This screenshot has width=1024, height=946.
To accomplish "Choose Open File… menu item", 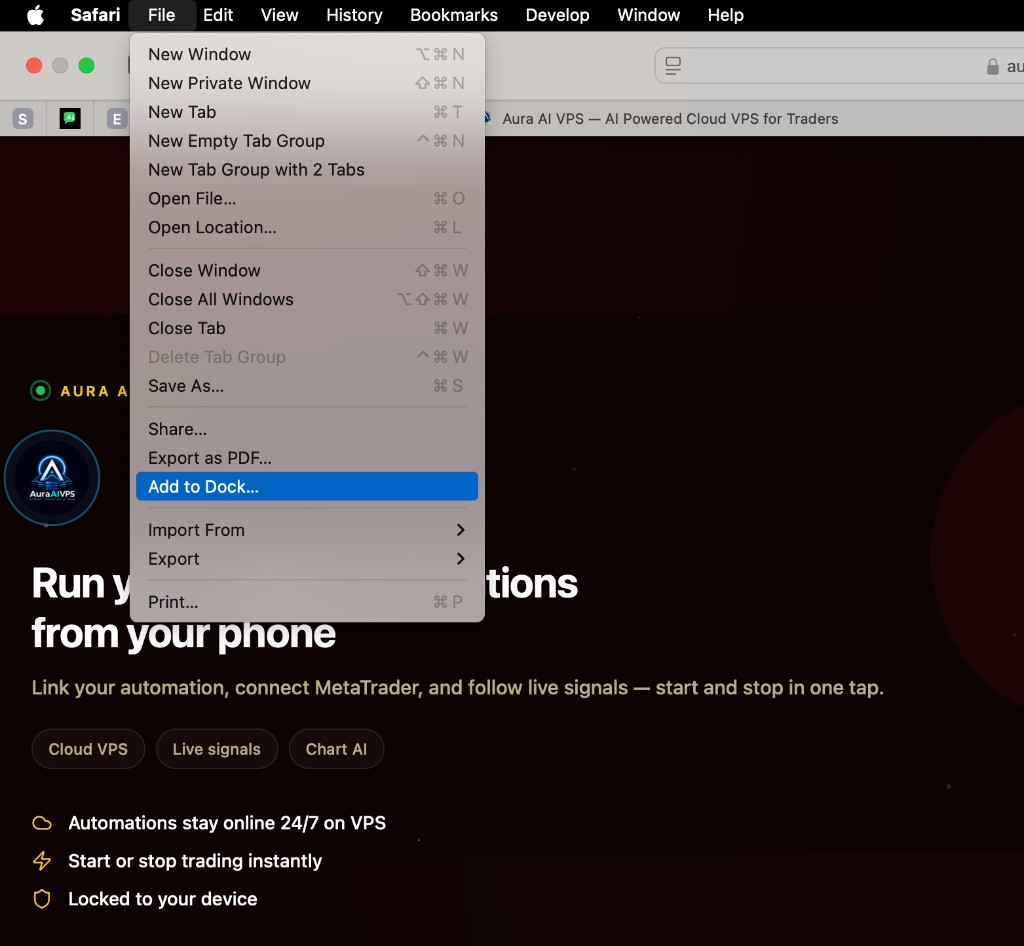I will pos(307,198).
